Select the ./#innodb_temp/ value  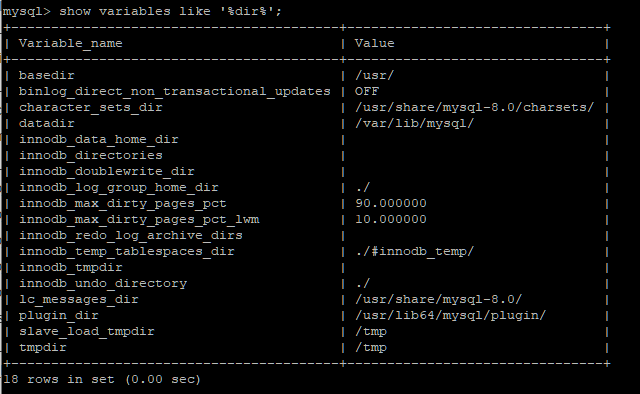tap(414, 251)
